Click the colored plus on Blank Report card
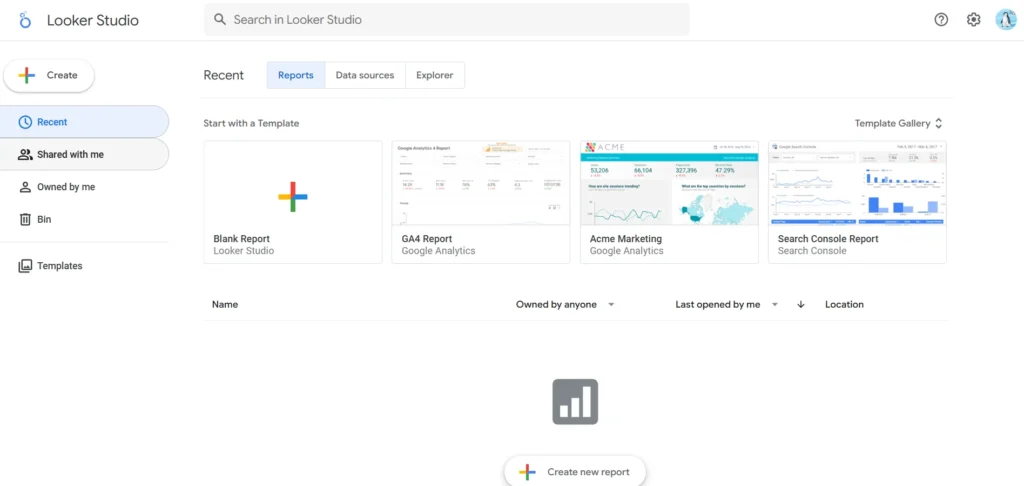The height and width of the screenshot is (486, 1024). [x=293, y=197]
